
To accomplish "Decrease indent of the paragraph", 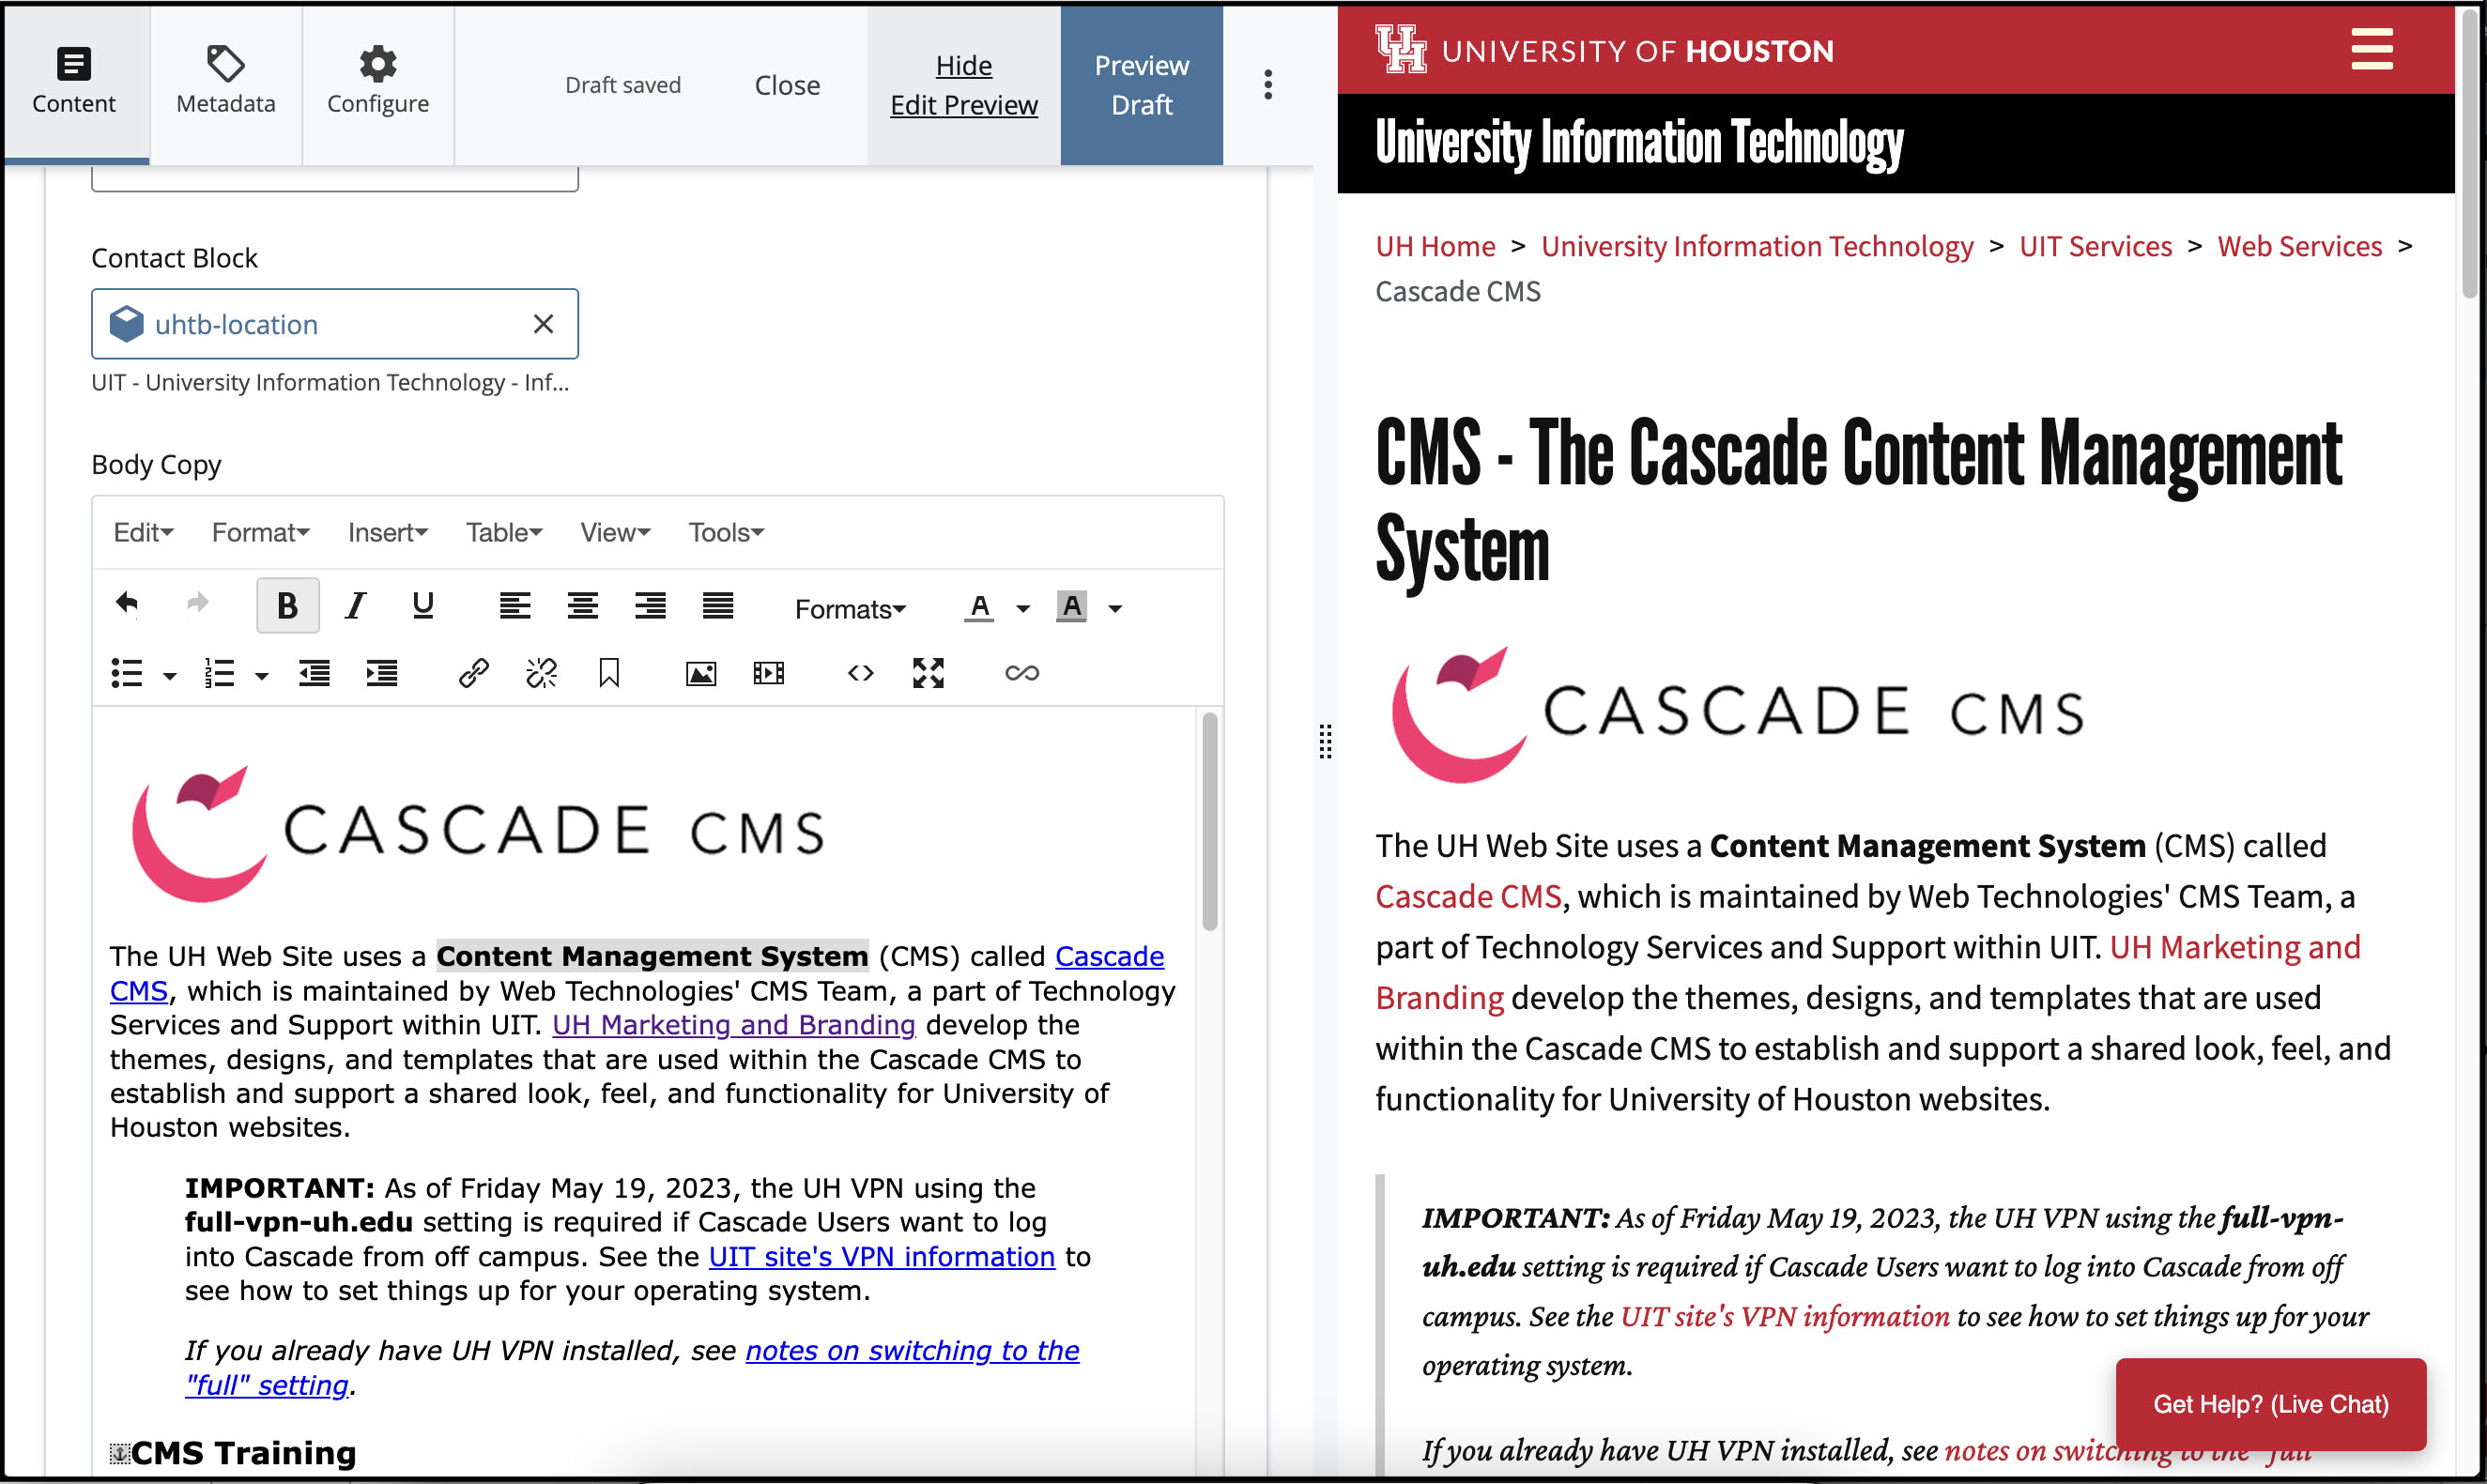I will coord(314,673).
